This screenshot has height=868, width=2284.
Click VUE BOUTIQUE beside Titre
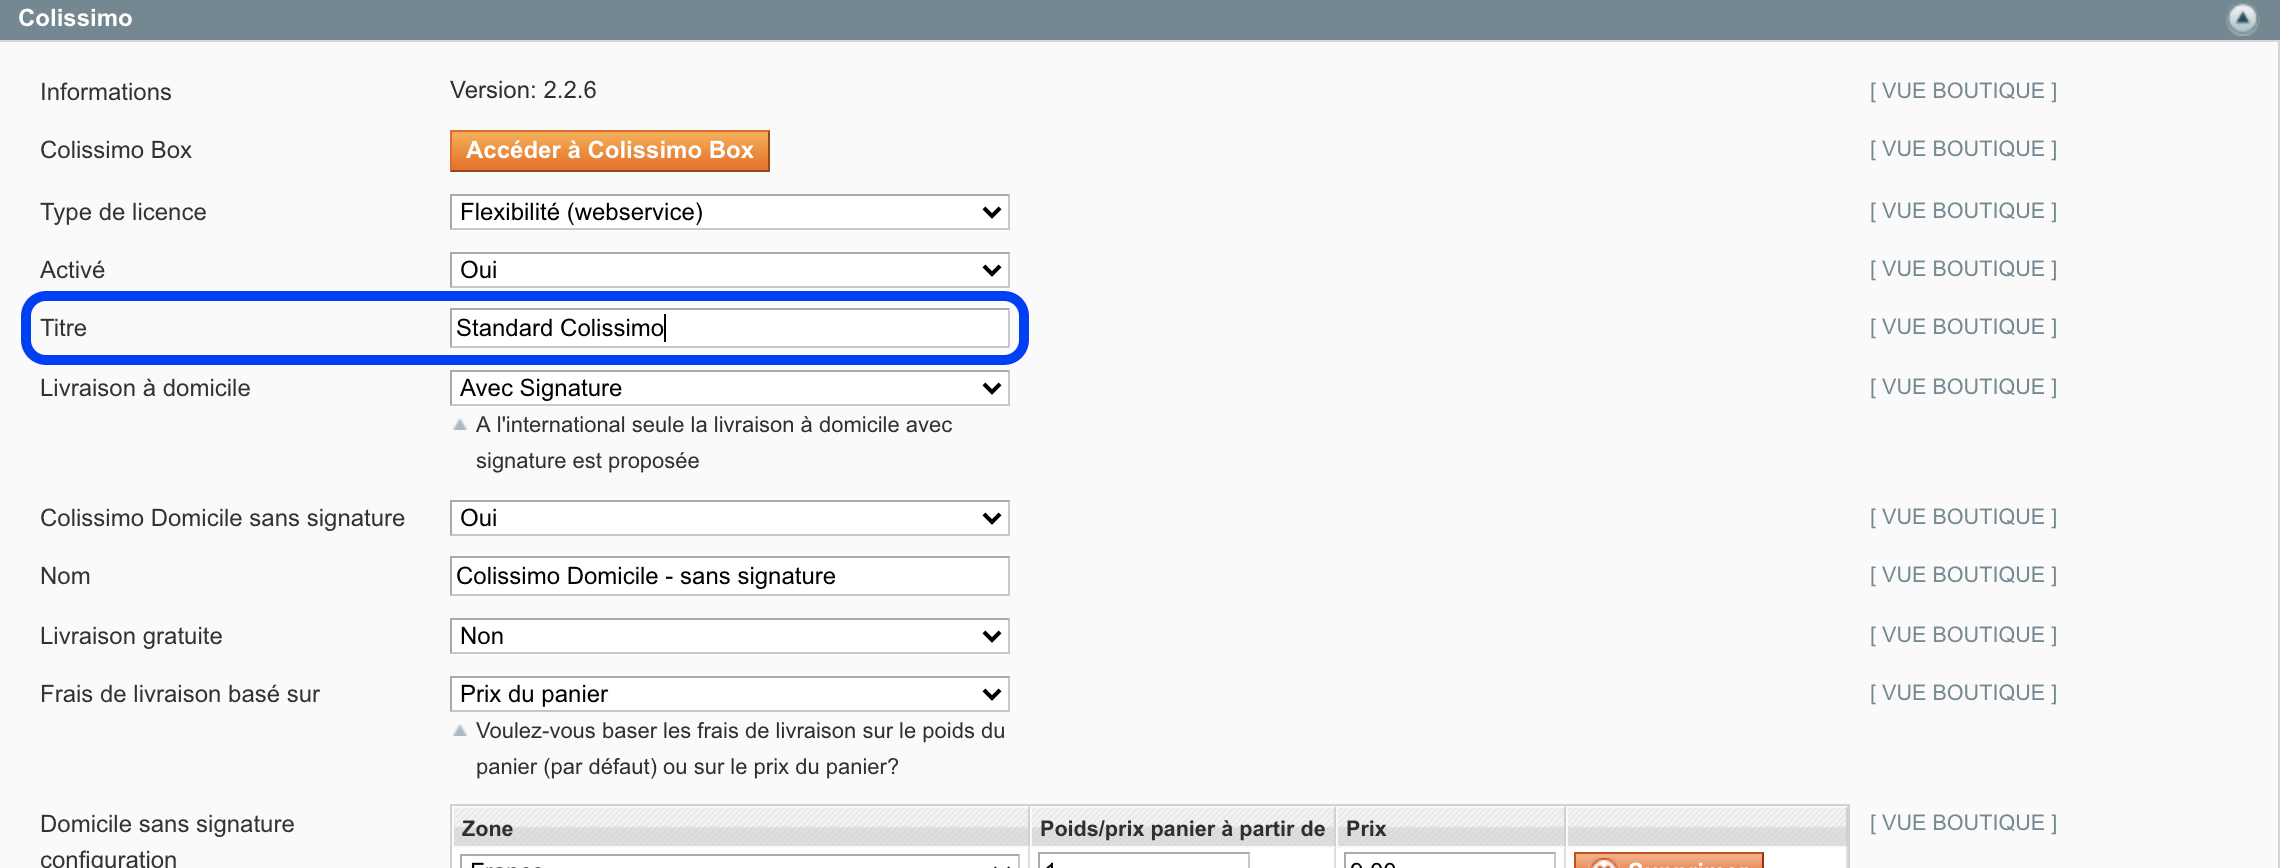pyautogui.click(x=1963, y=327)
